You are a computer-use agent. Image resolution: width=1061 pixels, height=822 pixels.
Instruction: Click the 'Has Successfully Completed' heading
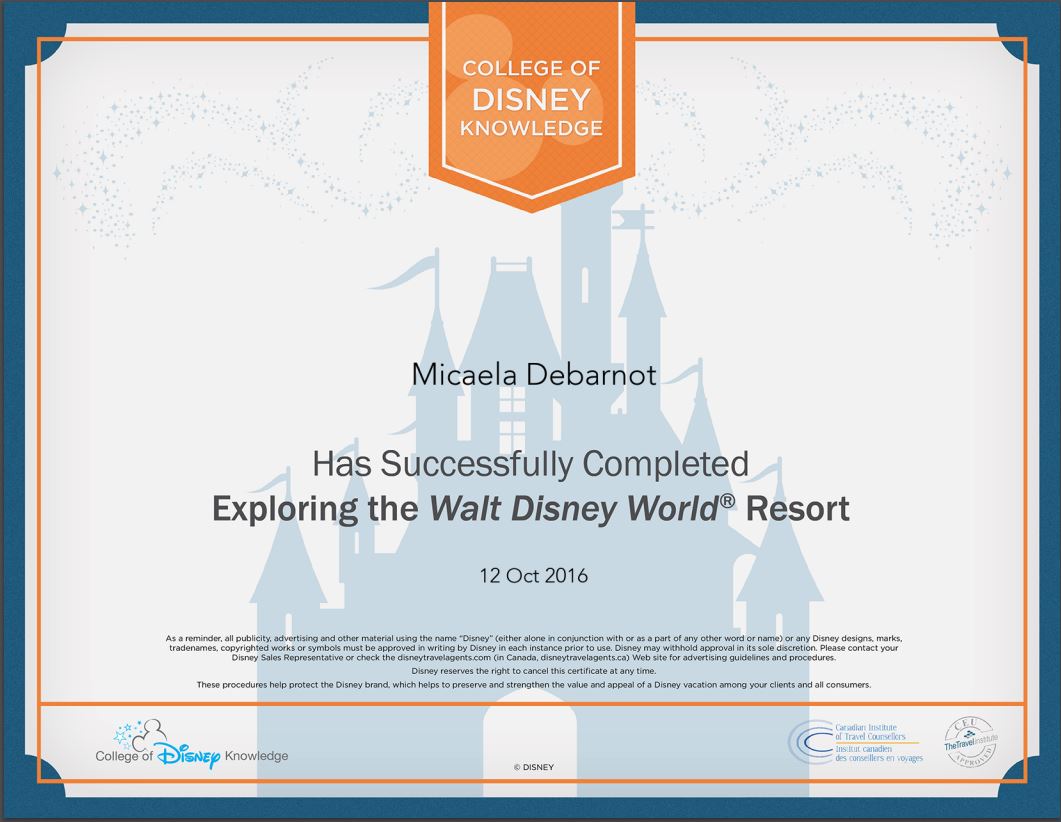pos(530,464)
